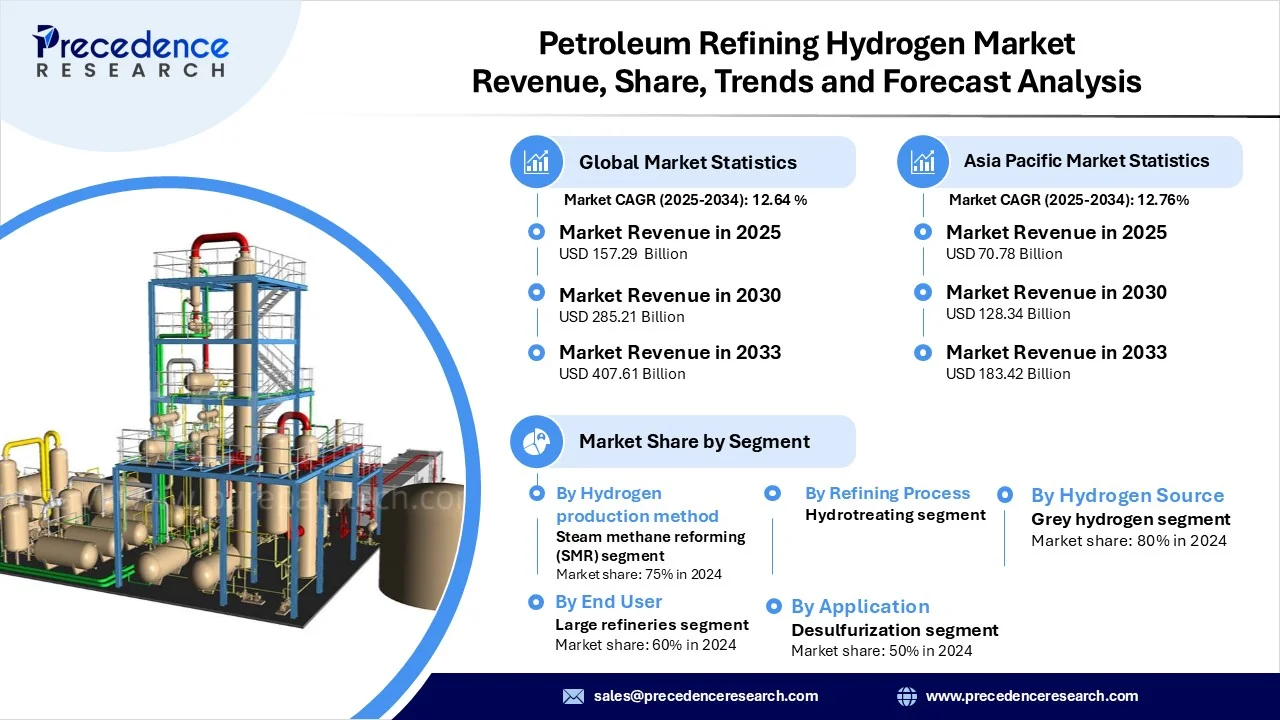Open sales@precedenceresearch.com email link
Viewport: 1280px width, 720px height.
705,696
